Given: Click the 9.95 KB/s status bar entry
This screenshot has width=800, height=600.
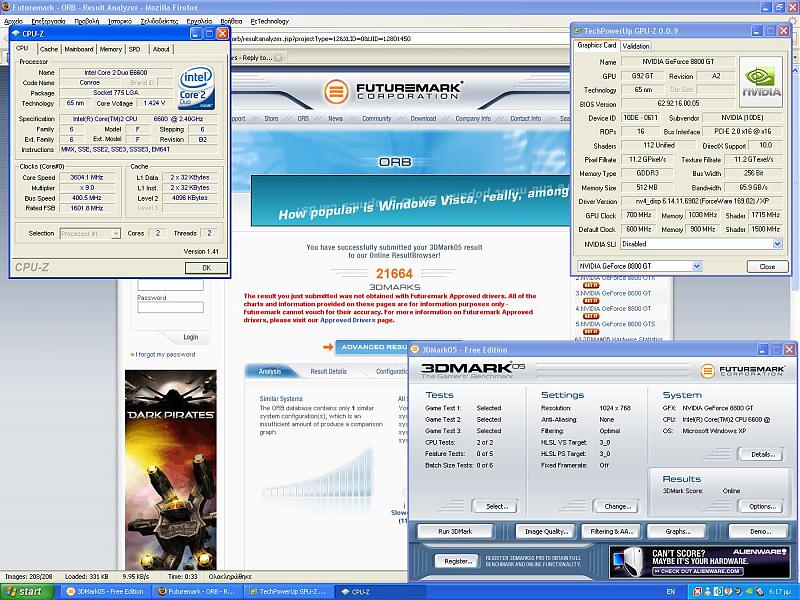Looking at the screenshot, I should (136, 577).
